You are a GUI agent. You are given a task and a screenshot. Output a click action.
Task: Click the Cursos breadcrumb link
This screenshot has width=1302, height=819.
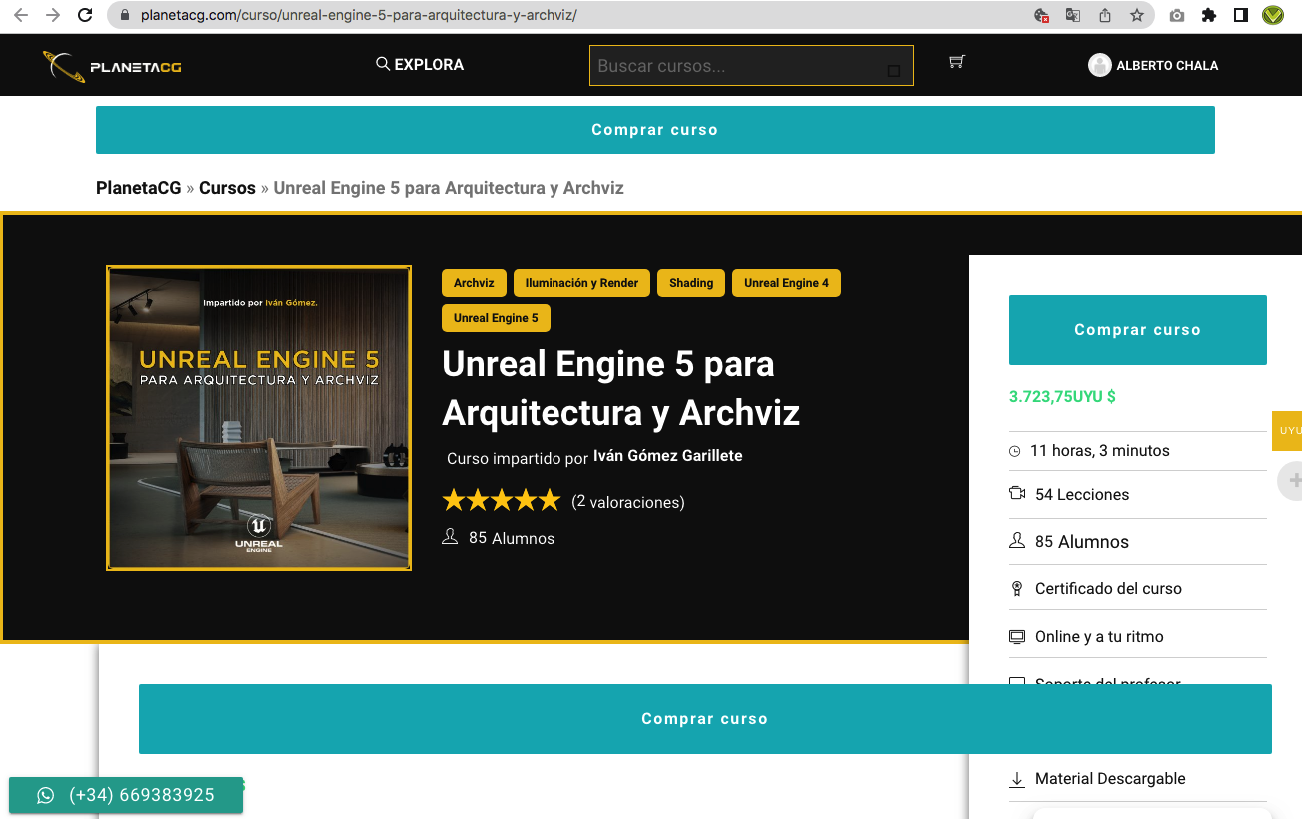click(x=227, y=188)
